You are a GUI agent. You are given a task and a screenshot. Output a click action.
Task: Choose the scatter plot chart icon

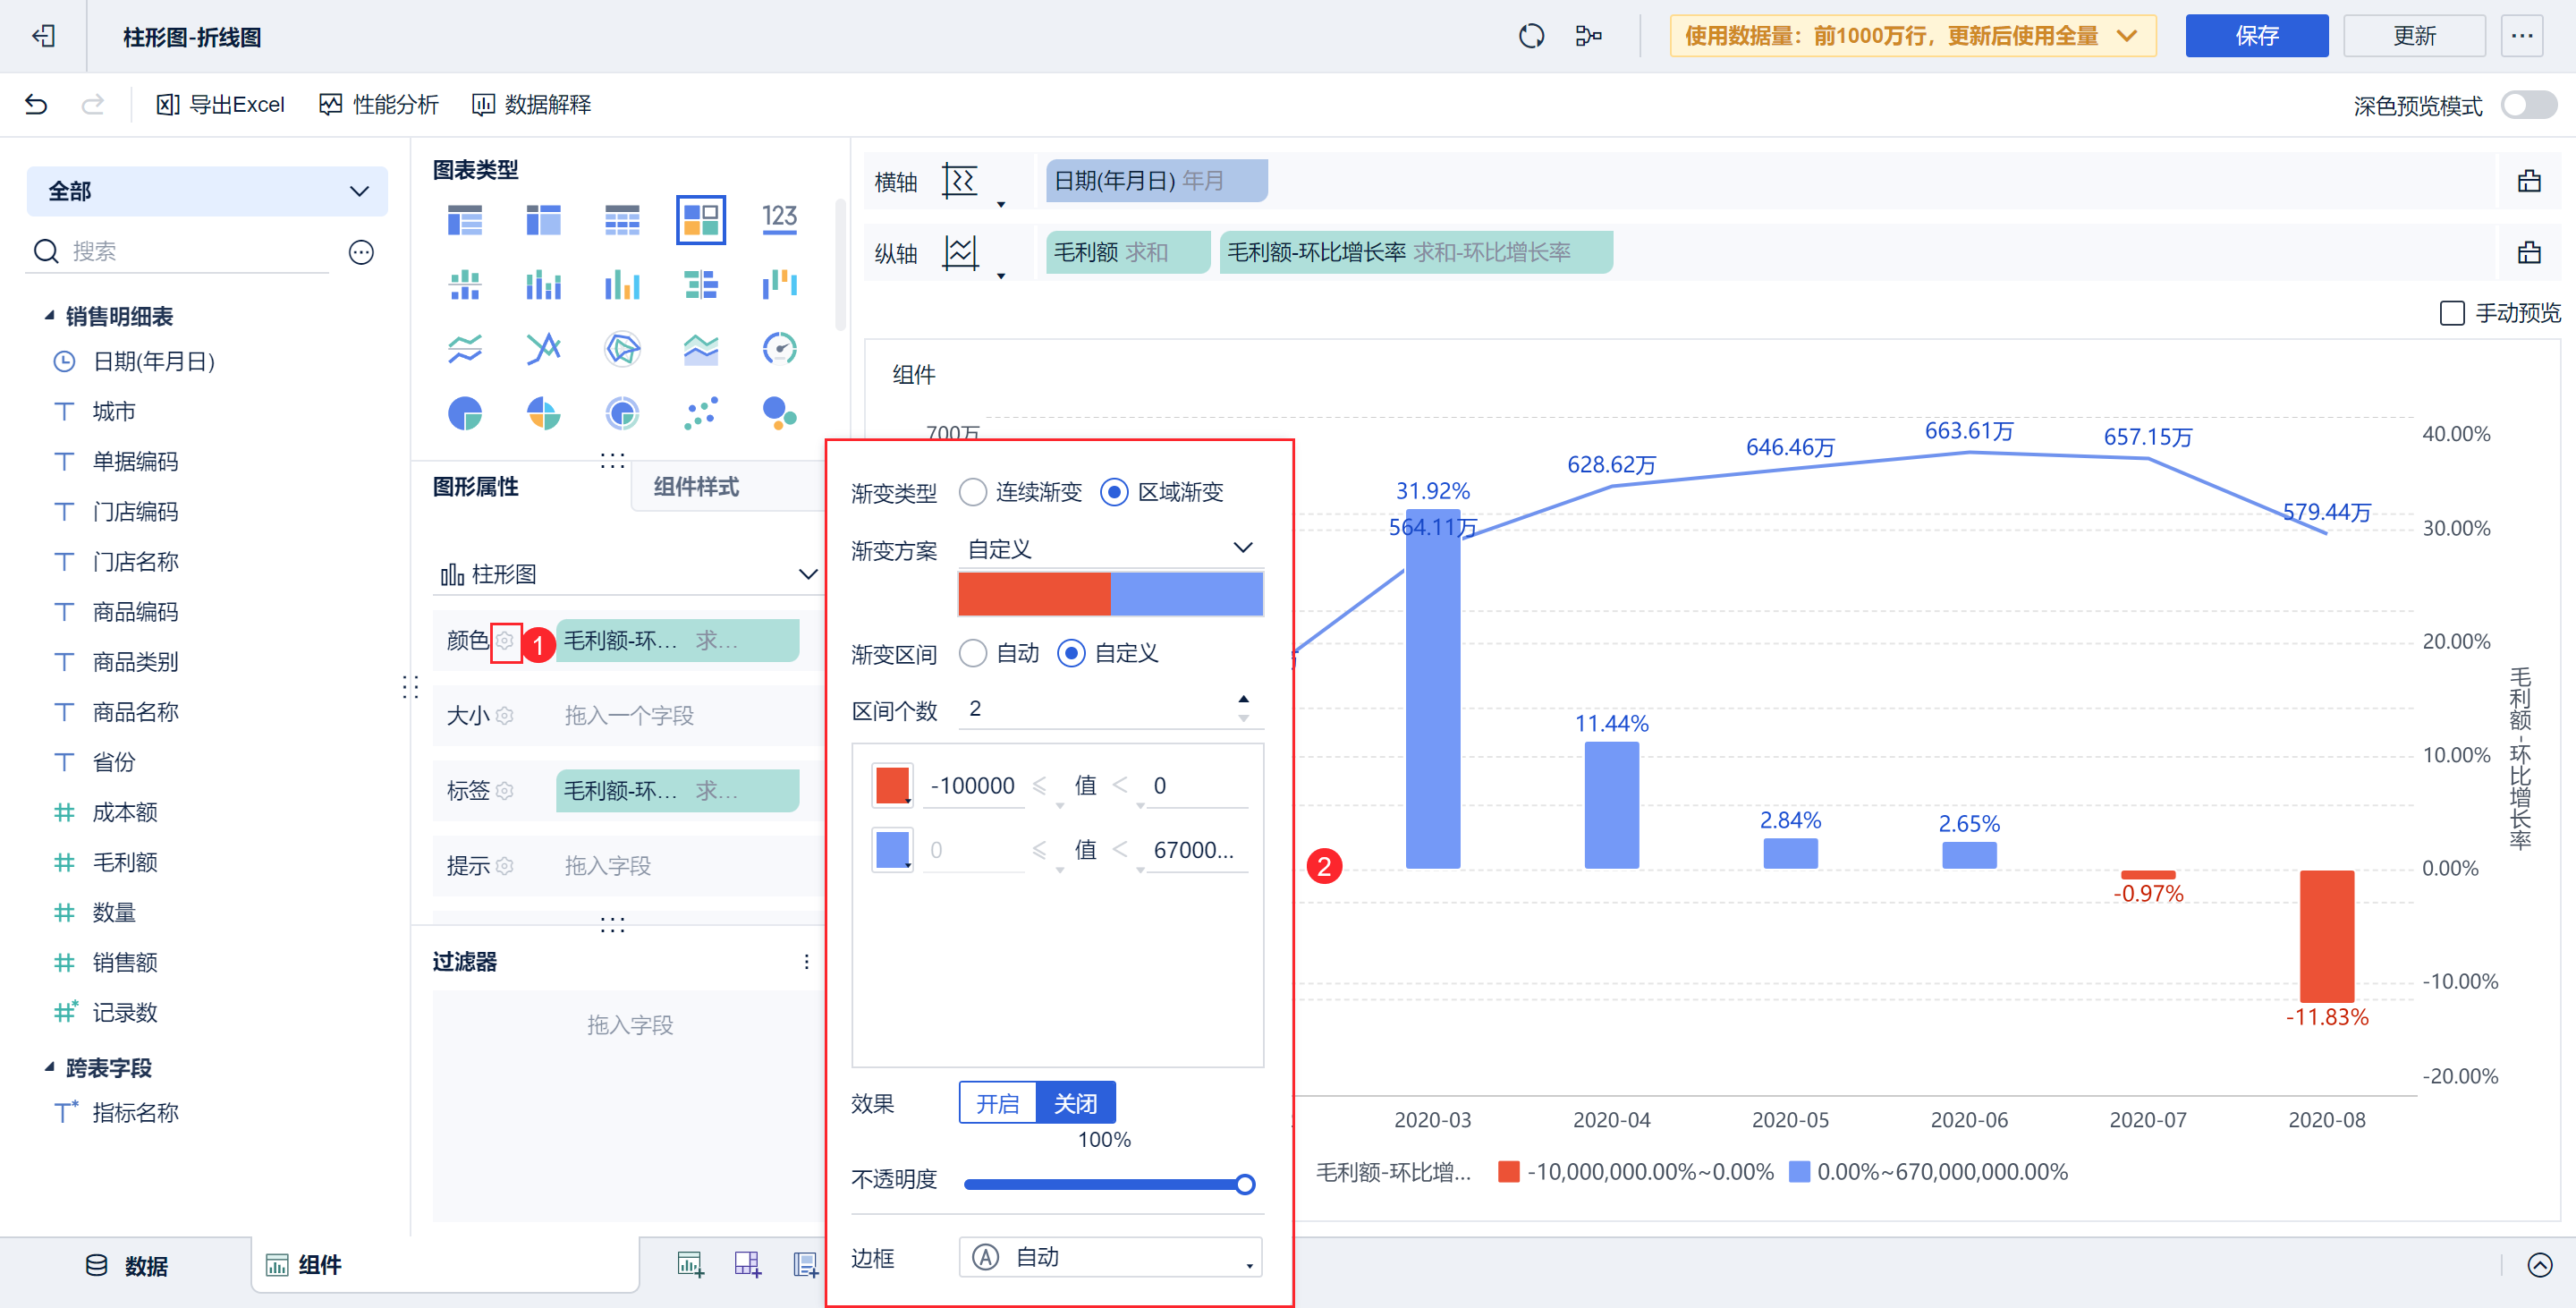tap(700, 413)
